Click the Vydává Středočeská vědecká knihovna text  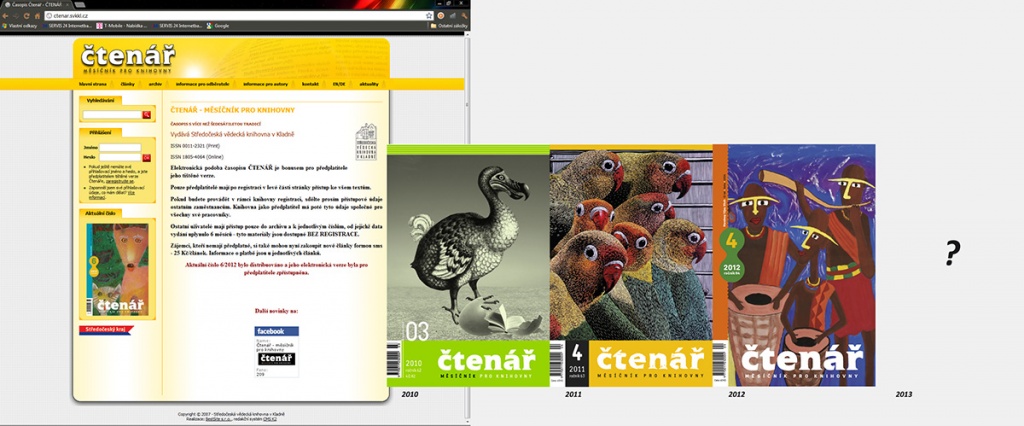click(x=232, y=133)
